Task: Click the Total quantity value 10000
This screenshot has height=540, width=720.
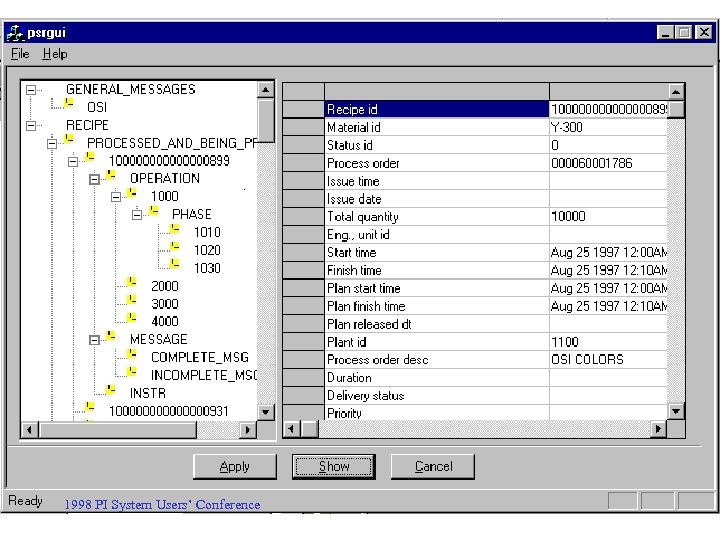Action: [x=608, y=217]
